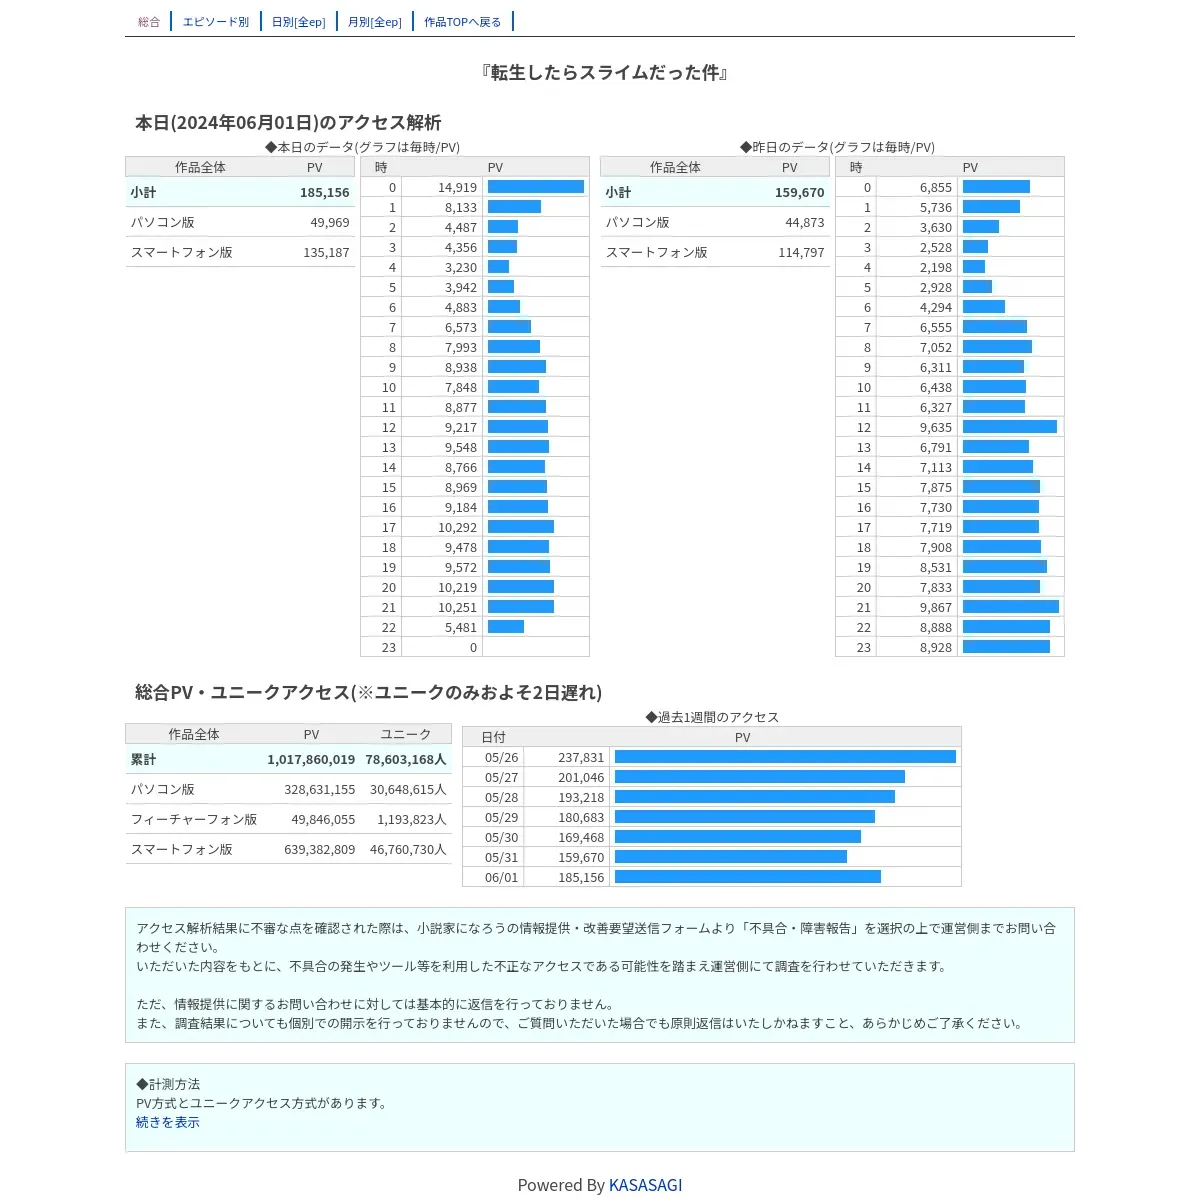Click page title 転生したらスライムだった件
Screen dimensions: 1200x1201
pyautogui.click(x=604, y=73)
